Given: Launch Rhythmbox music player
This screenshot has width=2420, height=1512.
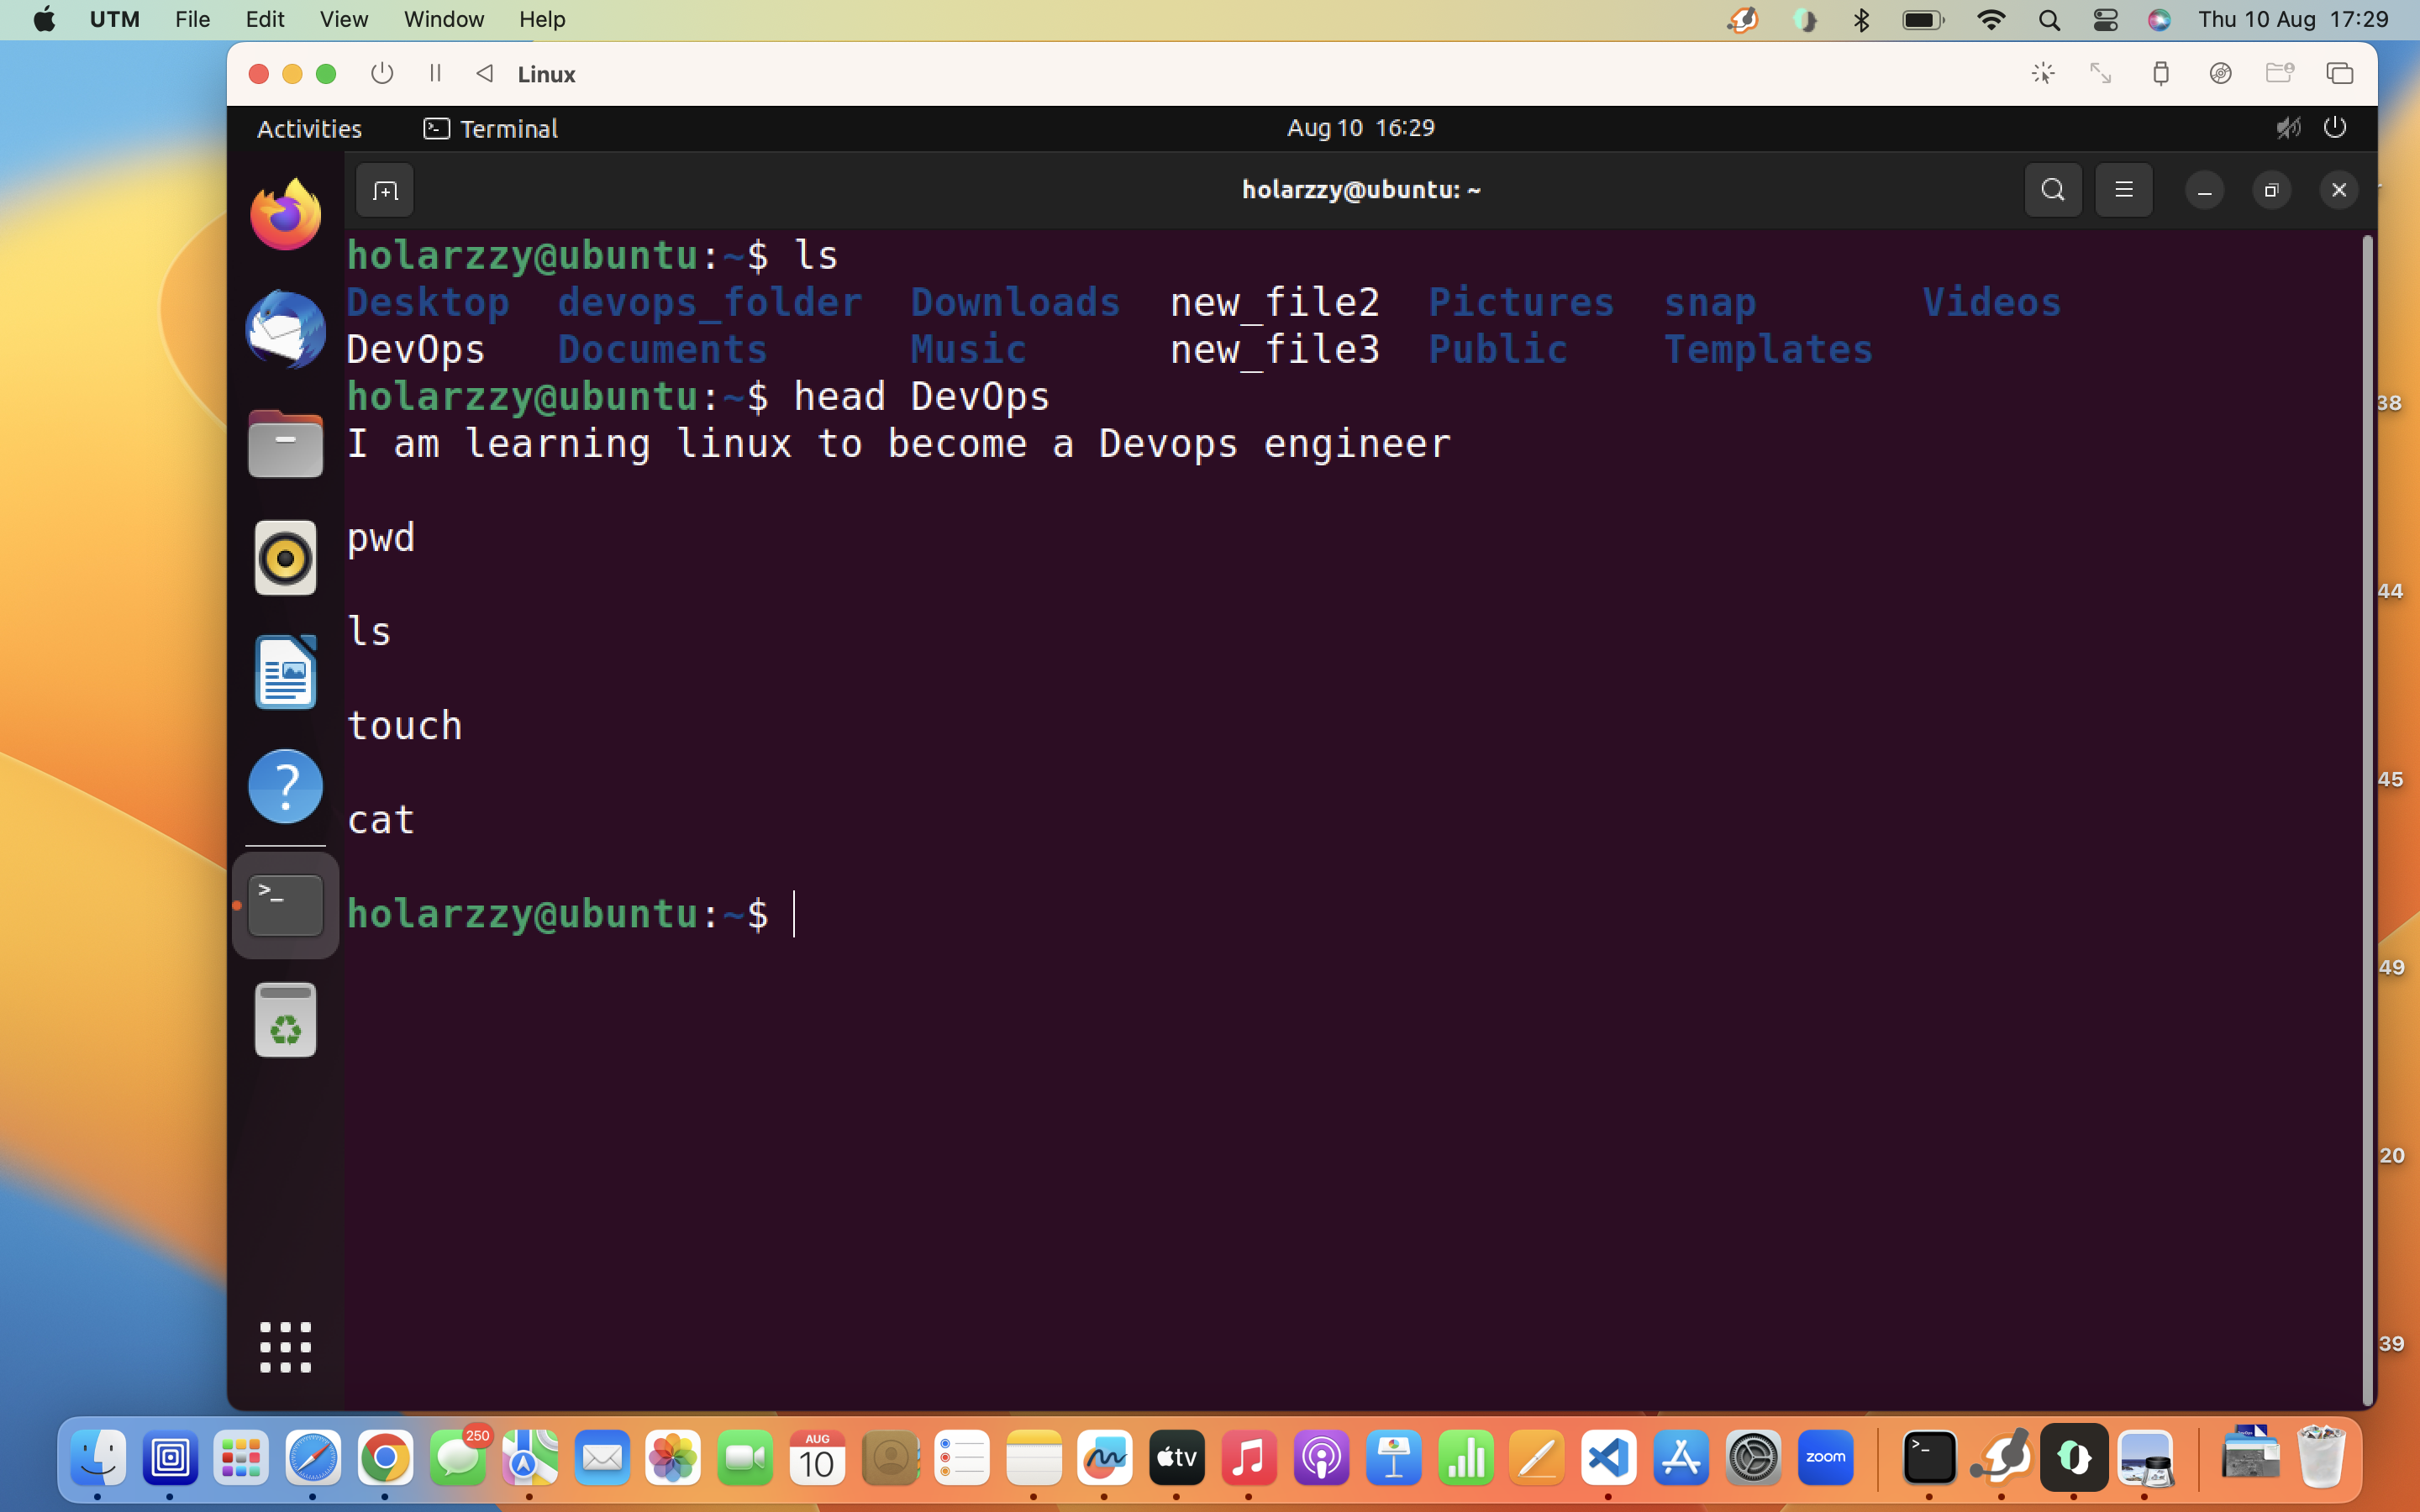Looking at the screenshot, I should tap(286, 557).
